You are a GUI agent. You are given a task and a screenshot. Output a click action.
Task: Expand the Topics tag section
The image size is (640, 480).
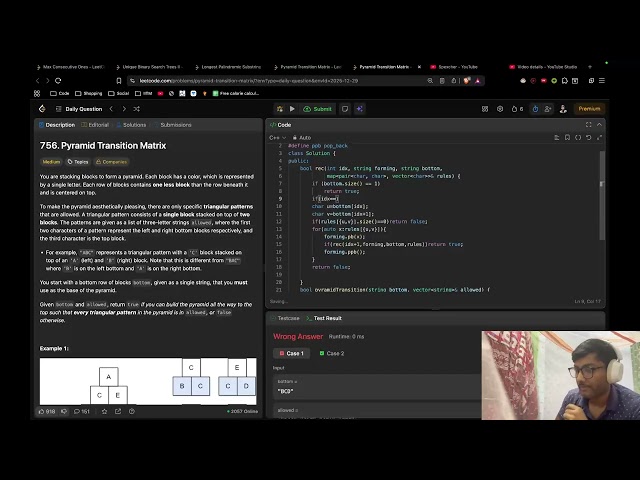[79, 161]
